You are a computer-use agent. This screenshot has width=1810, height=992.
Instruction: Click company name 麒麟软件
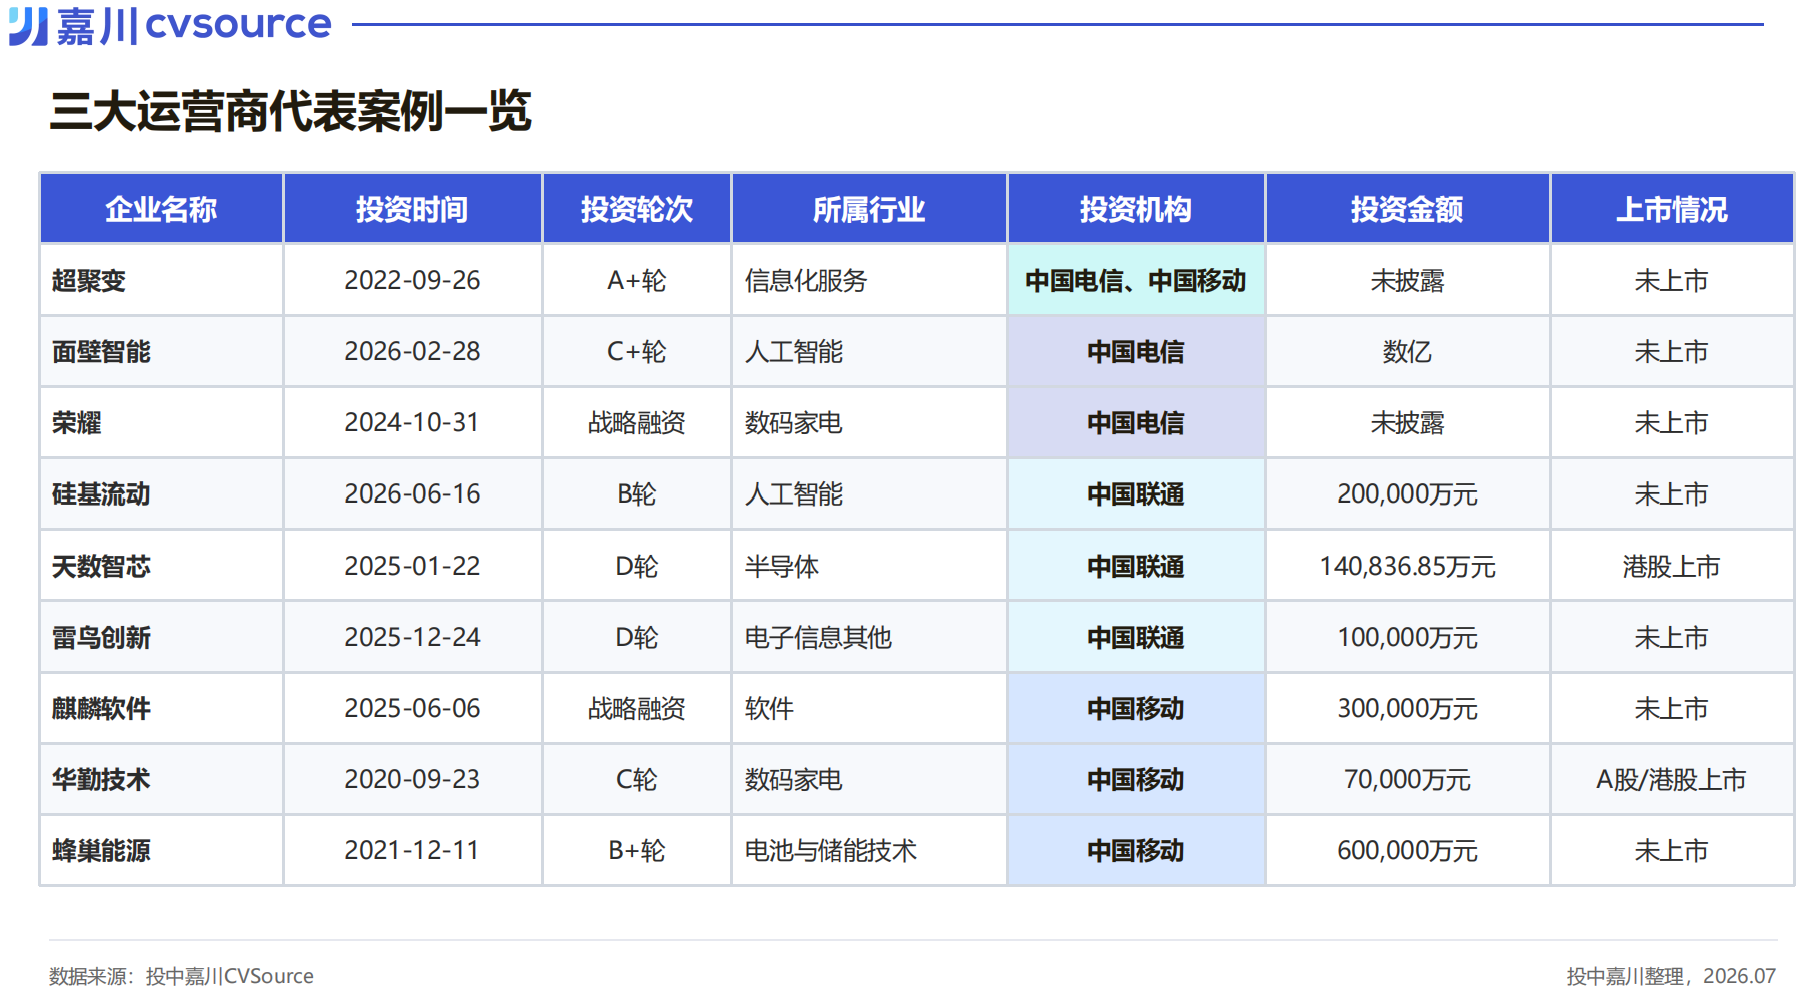(x=101, y=708)
